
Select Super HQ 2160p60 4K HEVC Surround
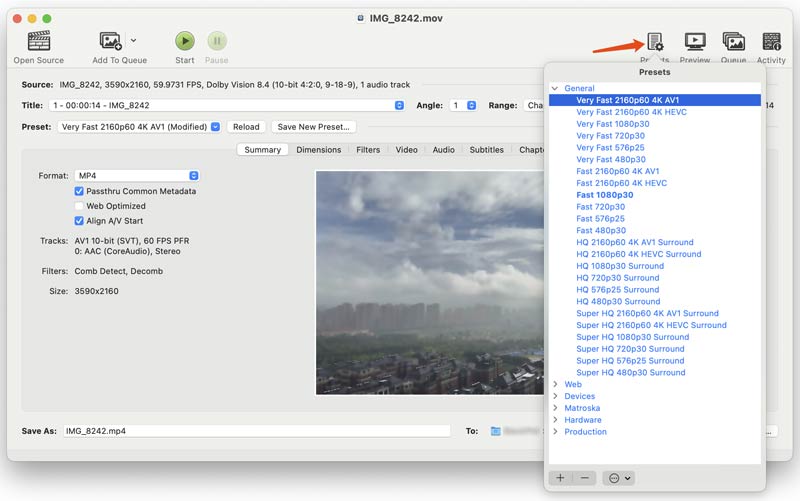[x=652, y=325]
